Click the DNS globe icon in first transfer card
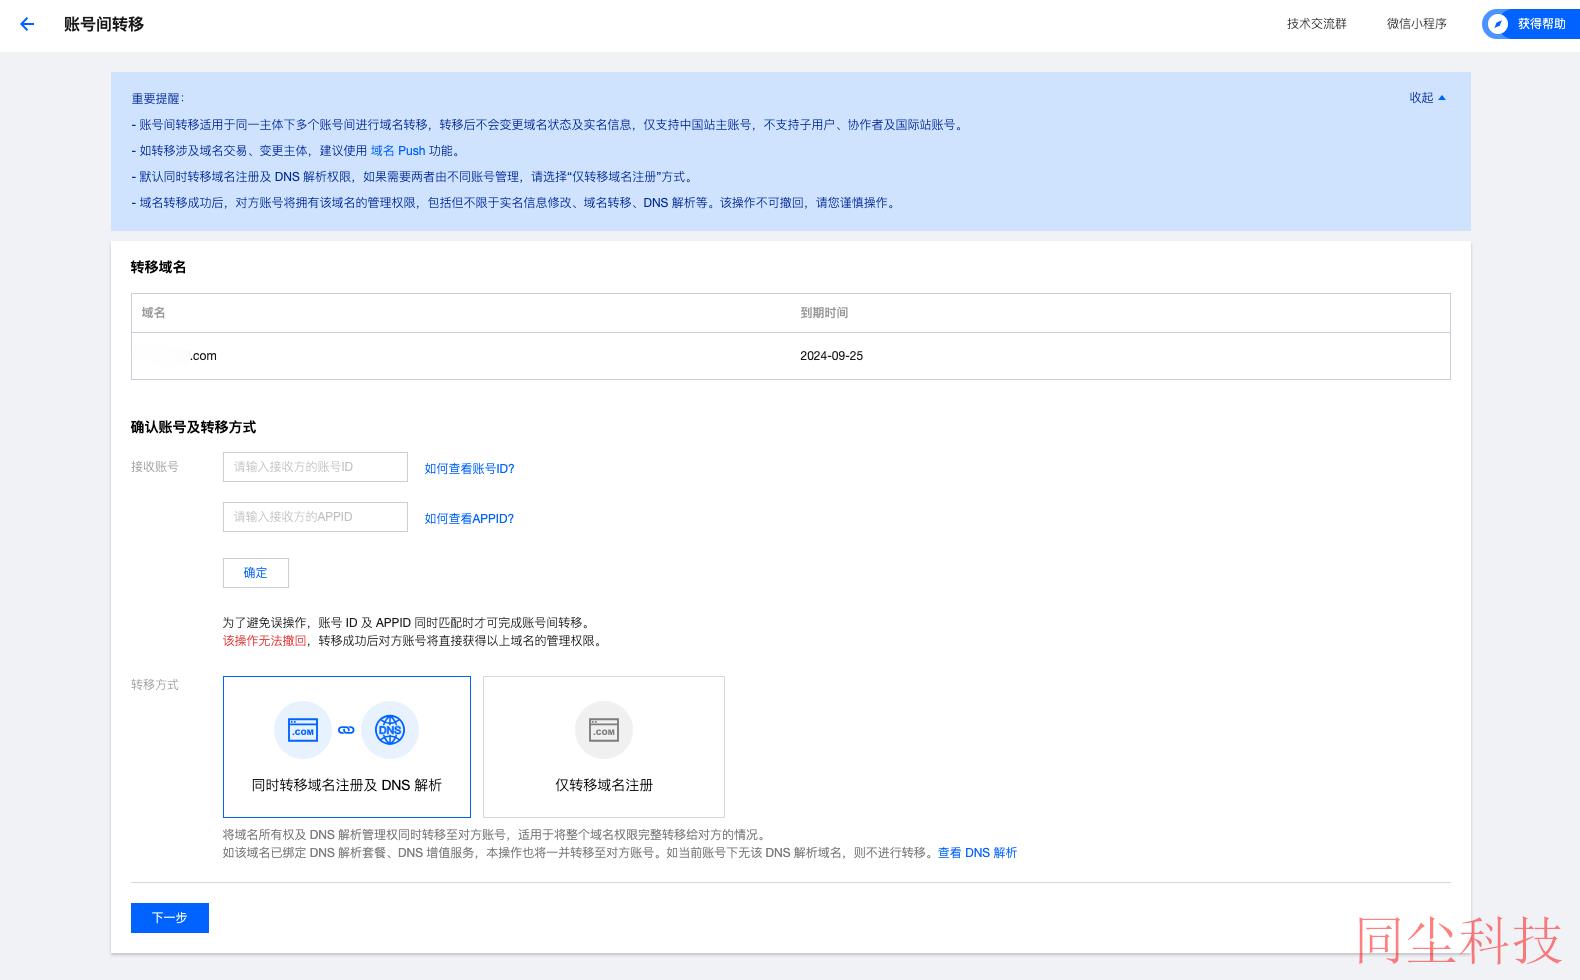Viewport: 1580px width, 980px height. [x=390, y=730]
